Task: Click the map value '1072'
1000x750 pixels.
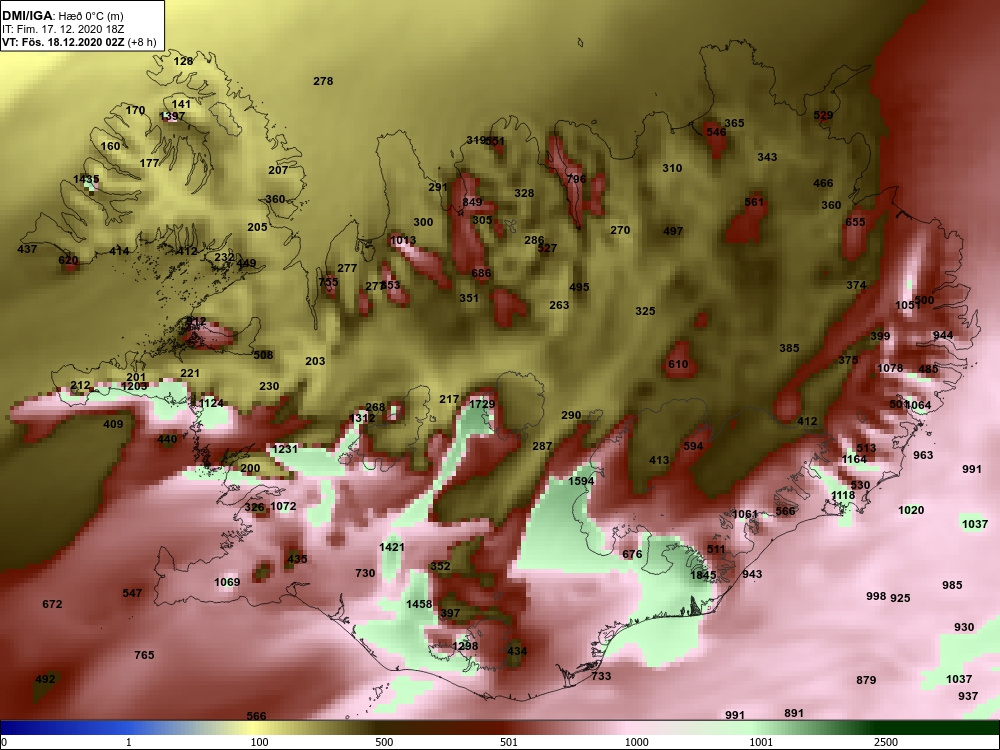Action: point(283,506)
